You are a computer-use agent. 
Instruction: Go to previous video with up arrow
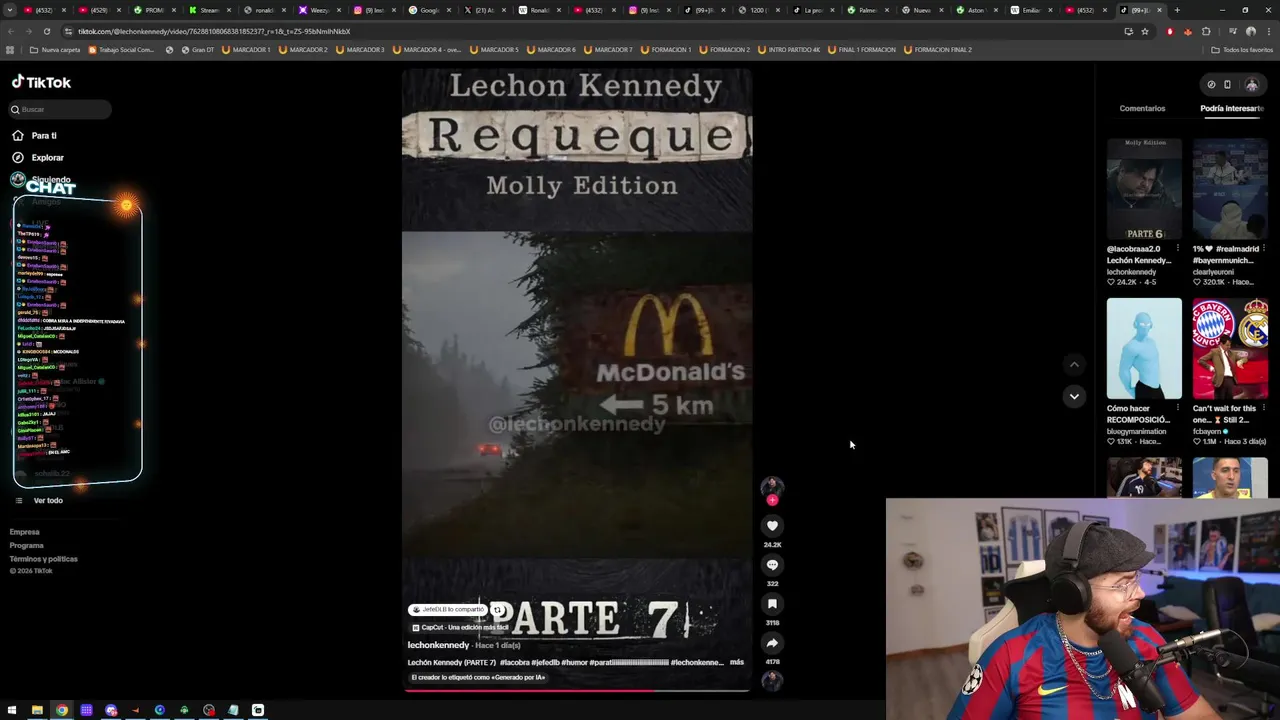point(1074,365)
